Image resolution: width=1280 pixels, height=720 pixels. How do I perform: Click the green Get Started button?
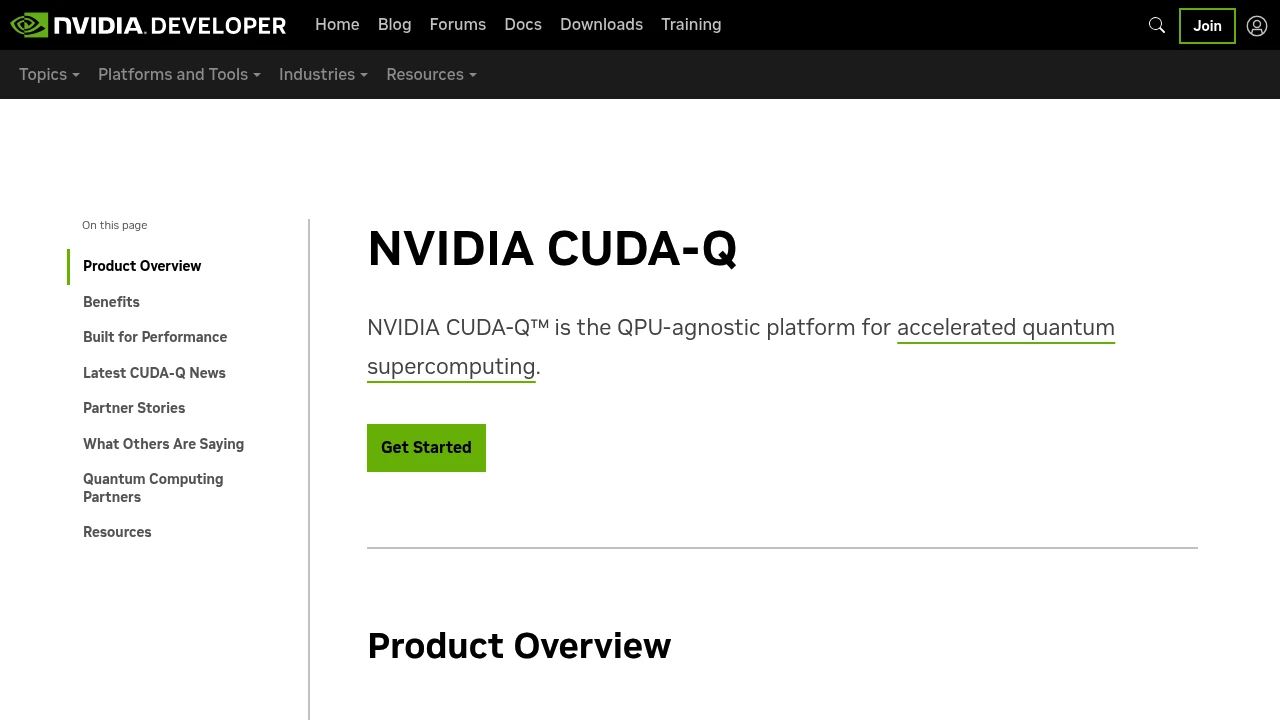click(x=426, y=447)
